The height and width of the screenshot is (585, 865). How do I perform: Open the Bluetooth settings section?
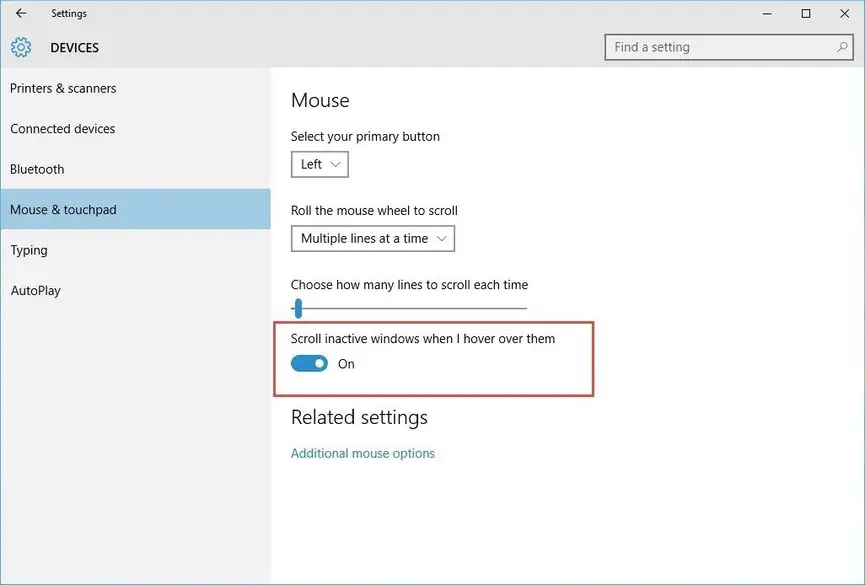click(37, 169)
